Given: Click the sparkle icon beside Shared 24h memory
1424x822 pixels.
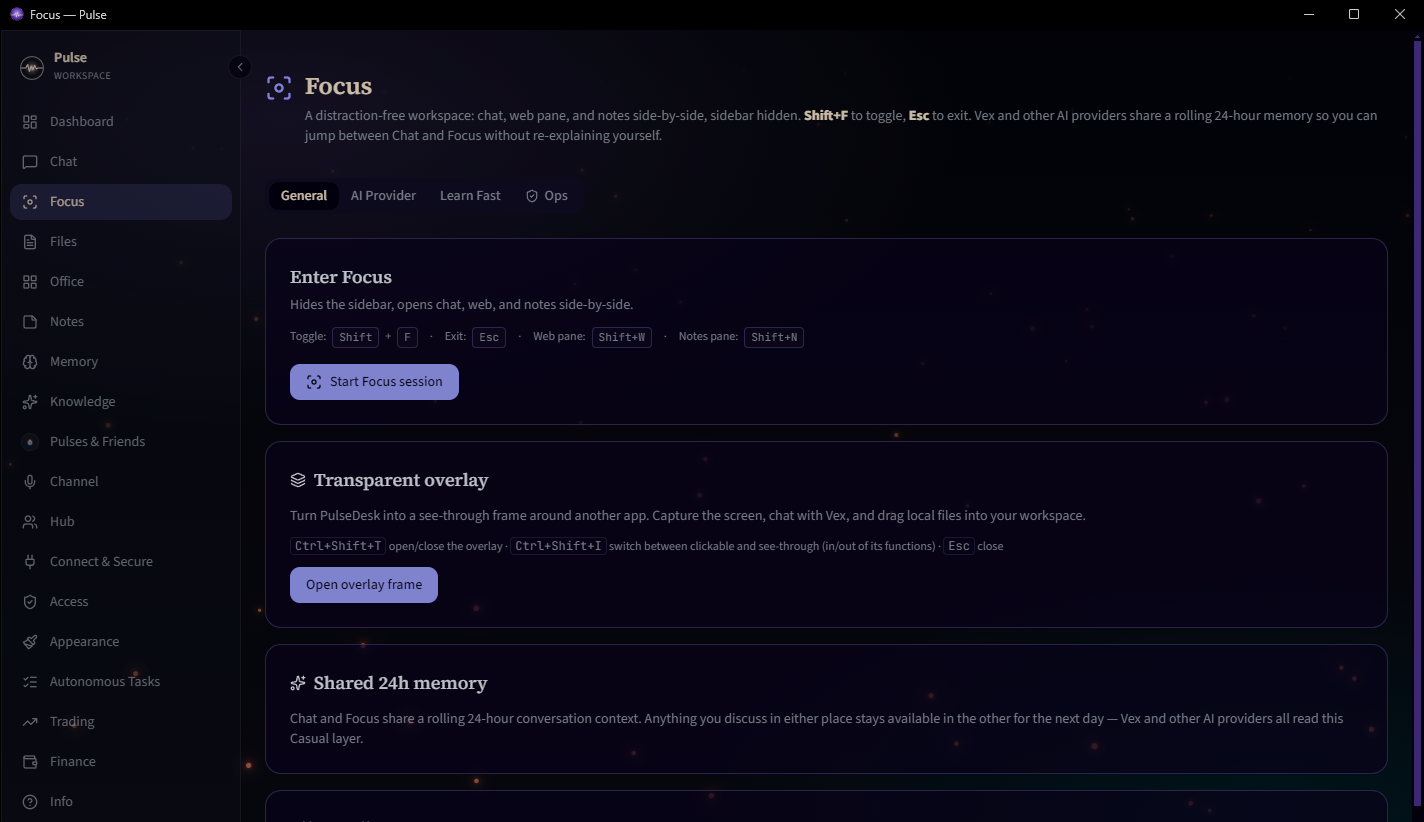Looking at the screenshot, I should pos(298,683).
